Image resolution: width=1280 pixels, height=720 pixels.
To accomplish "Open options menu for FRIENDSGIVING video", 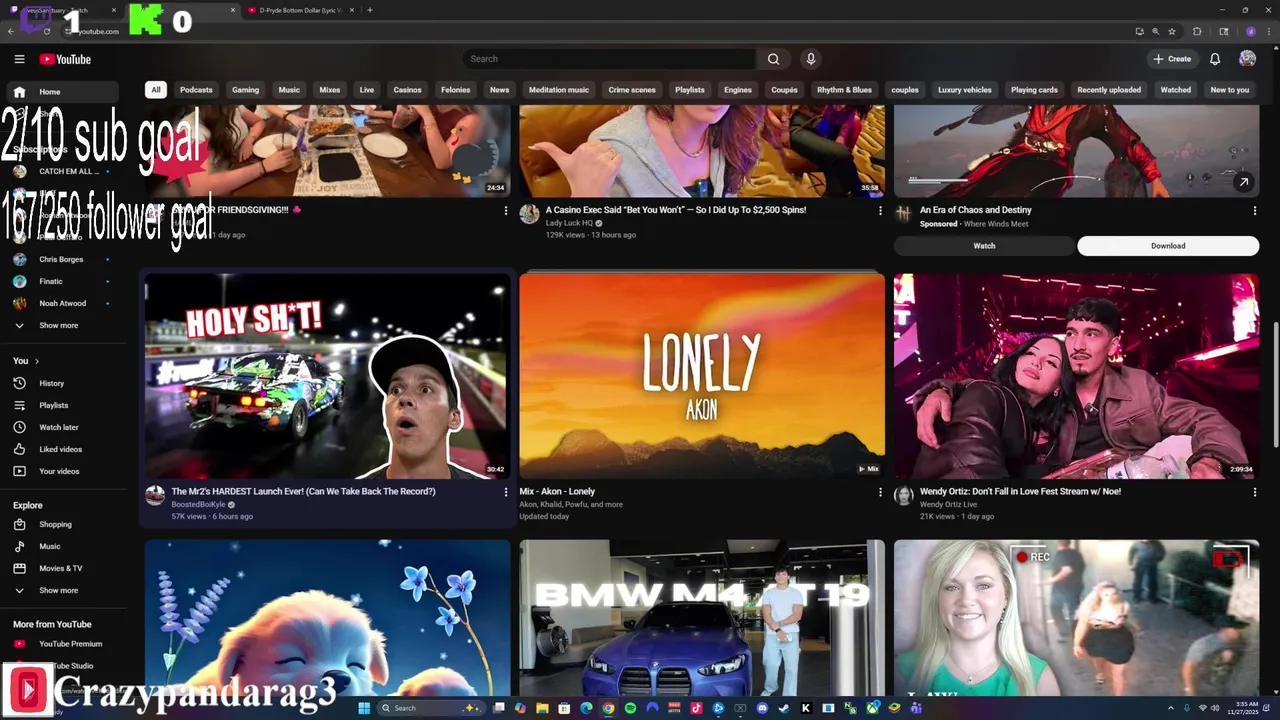I will pos(506,211).
